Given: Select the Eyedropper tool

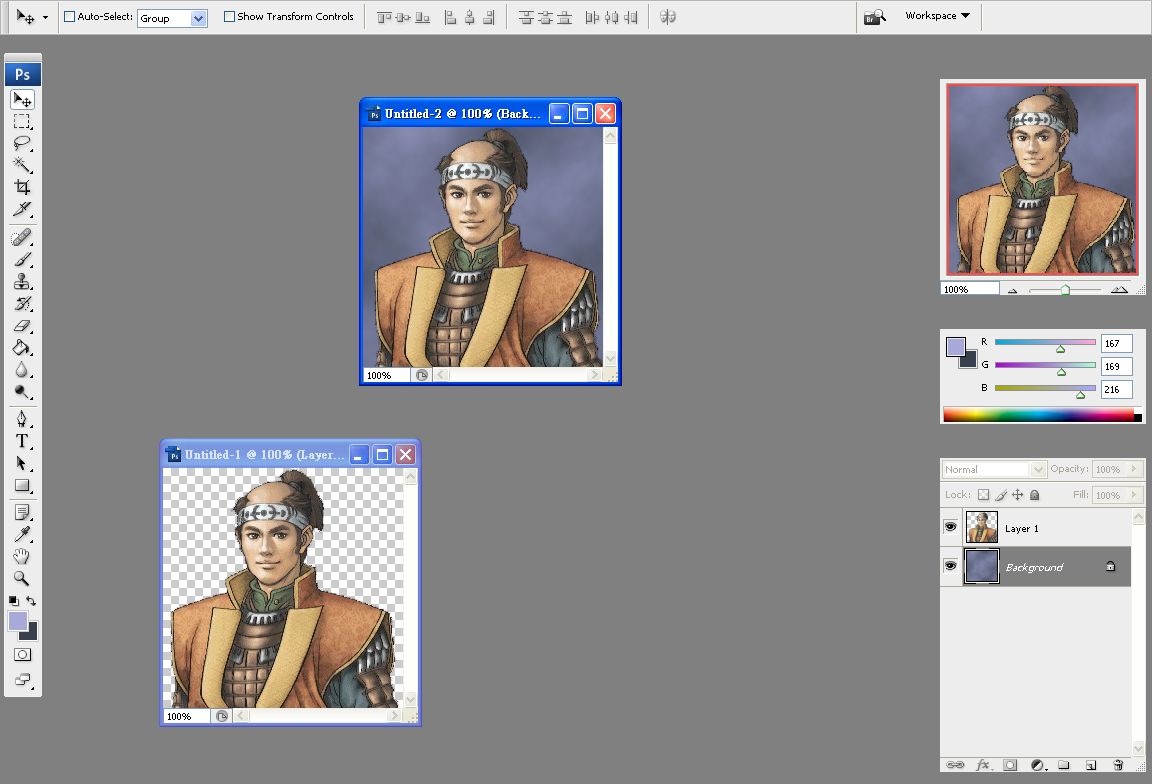Looking at the screenshot, I should coord(22,534).
